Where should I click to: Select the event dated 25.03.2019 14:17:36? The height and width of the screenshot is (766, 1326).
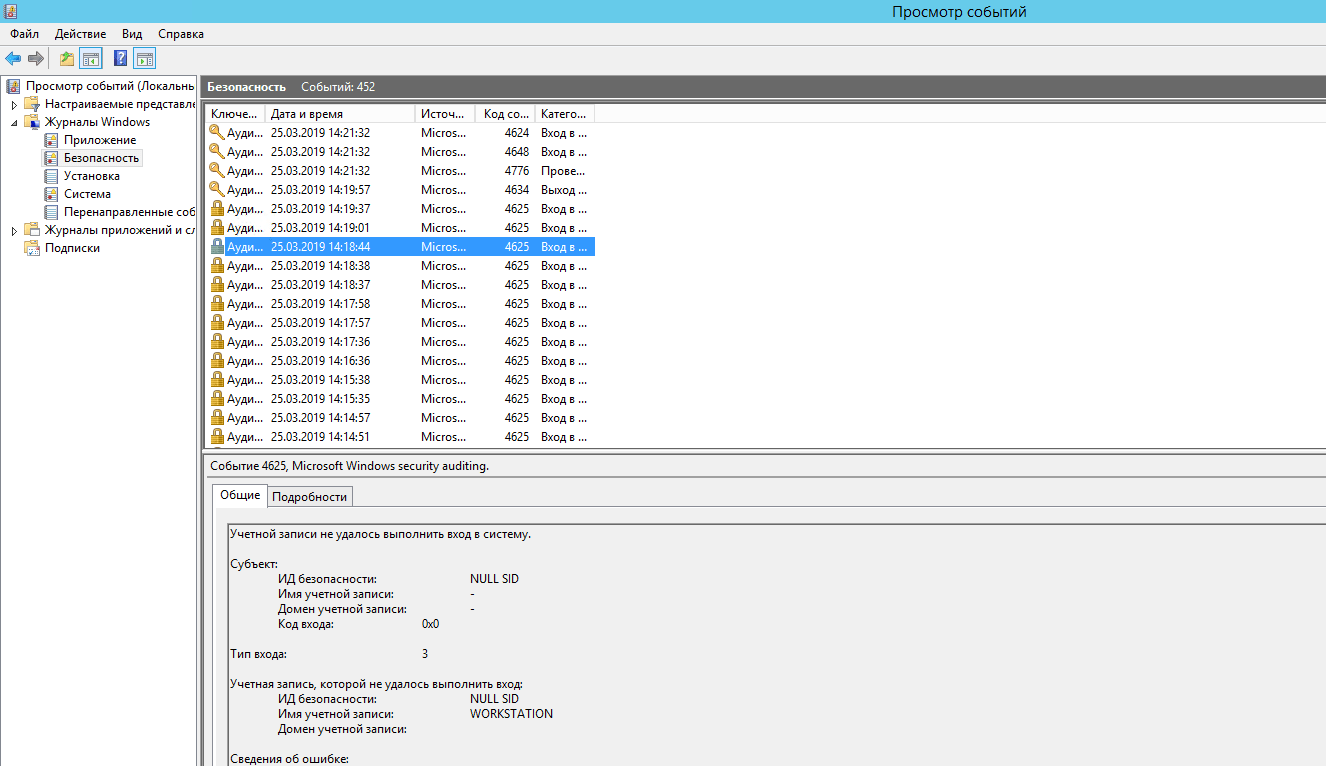click(400, 341)
